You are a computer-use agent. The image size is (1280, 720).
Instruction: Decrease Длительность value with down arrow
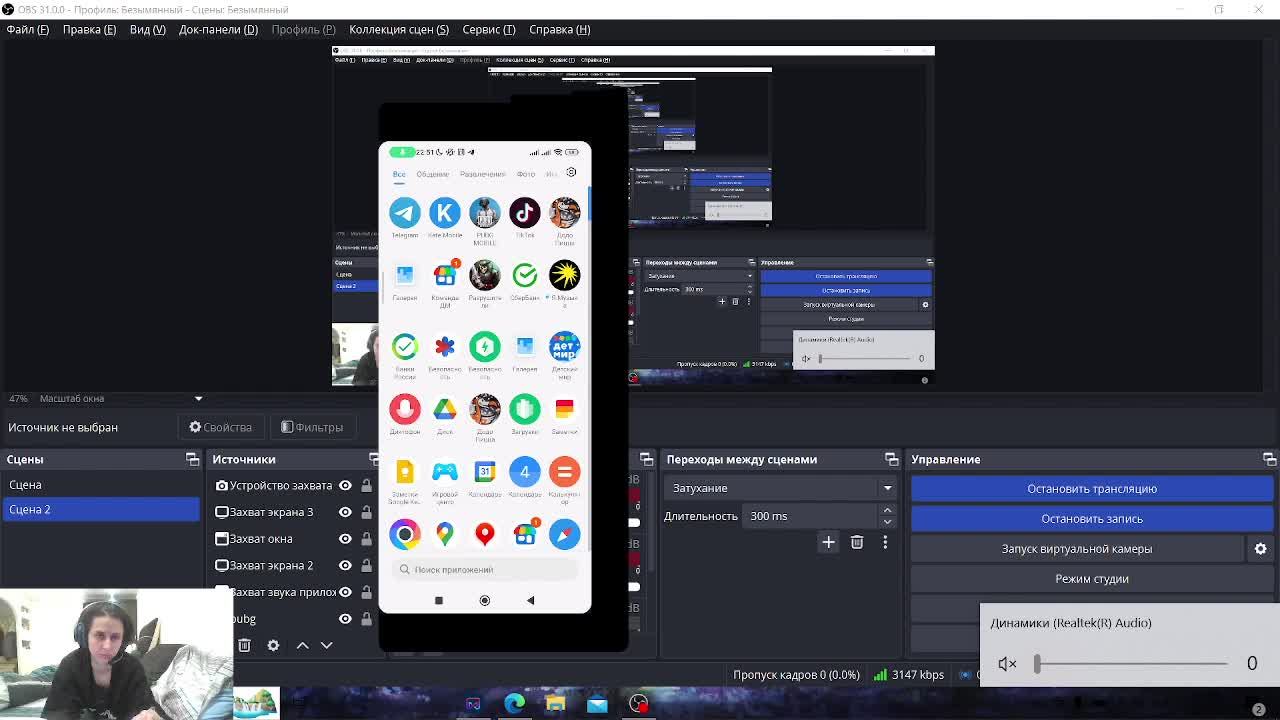coord(887,522)
